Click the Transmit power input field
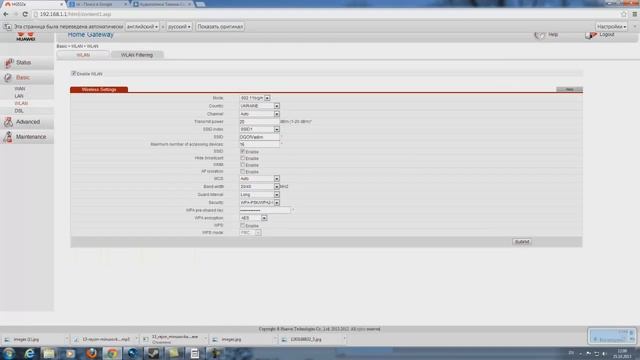The height and width of the screenshot is (360, 640). [x=259, y=122]
